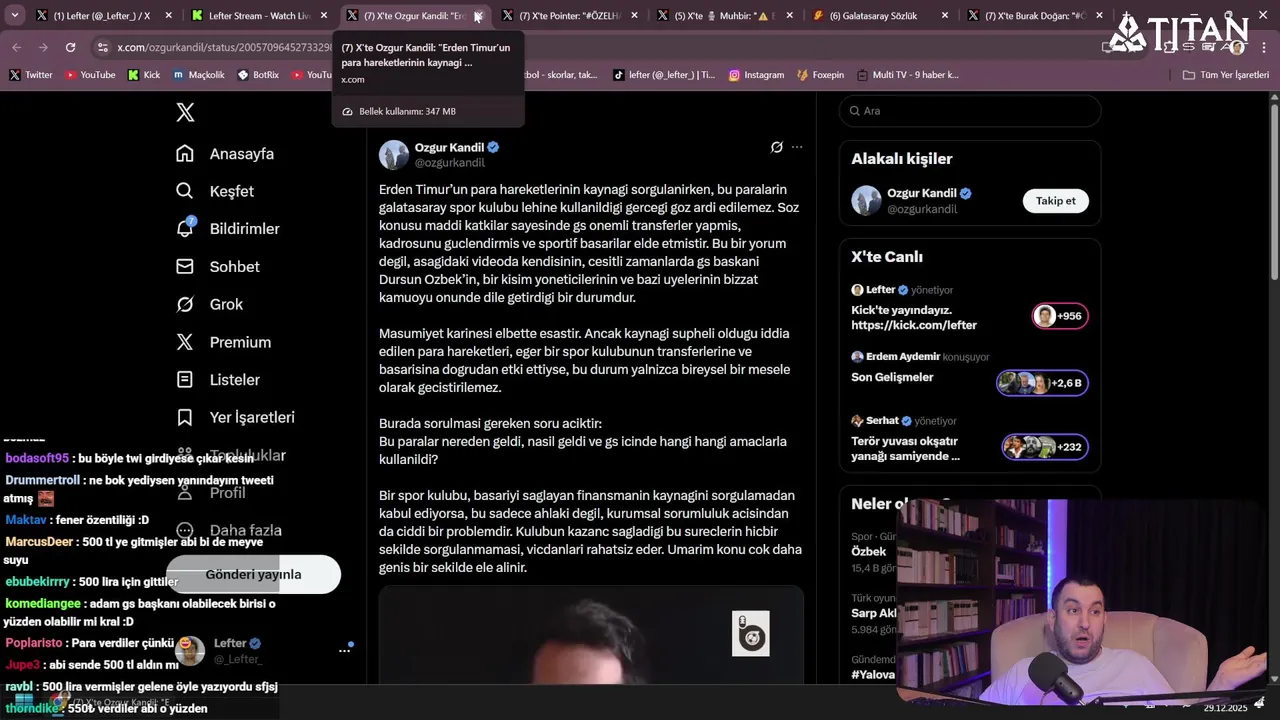Follow Ozgur Kandil with Takip et
The width and height of the screenshot is (1280, 720).
(x=1055, y=201)
